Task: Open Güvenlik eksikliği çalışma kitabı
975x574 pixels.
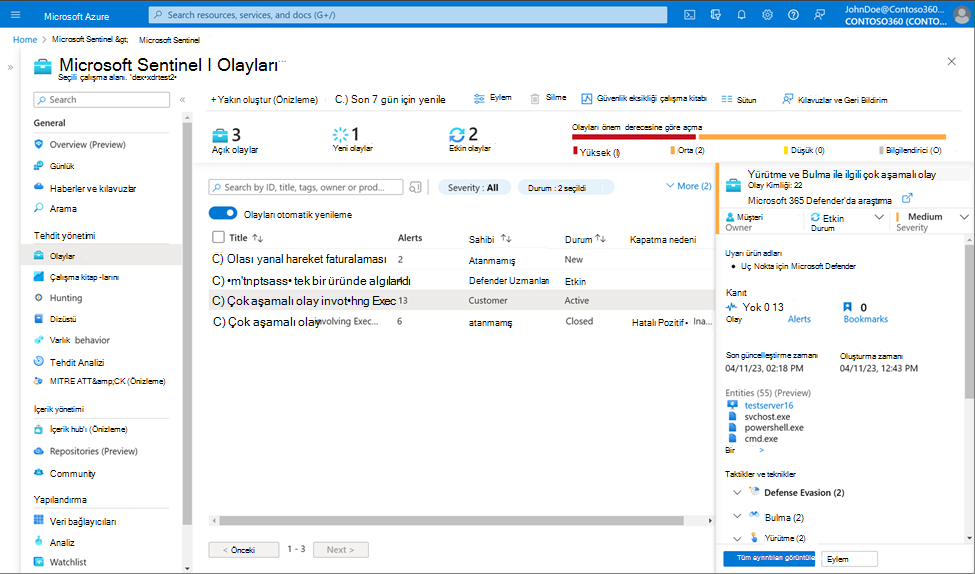Action: tap(644, 98)
